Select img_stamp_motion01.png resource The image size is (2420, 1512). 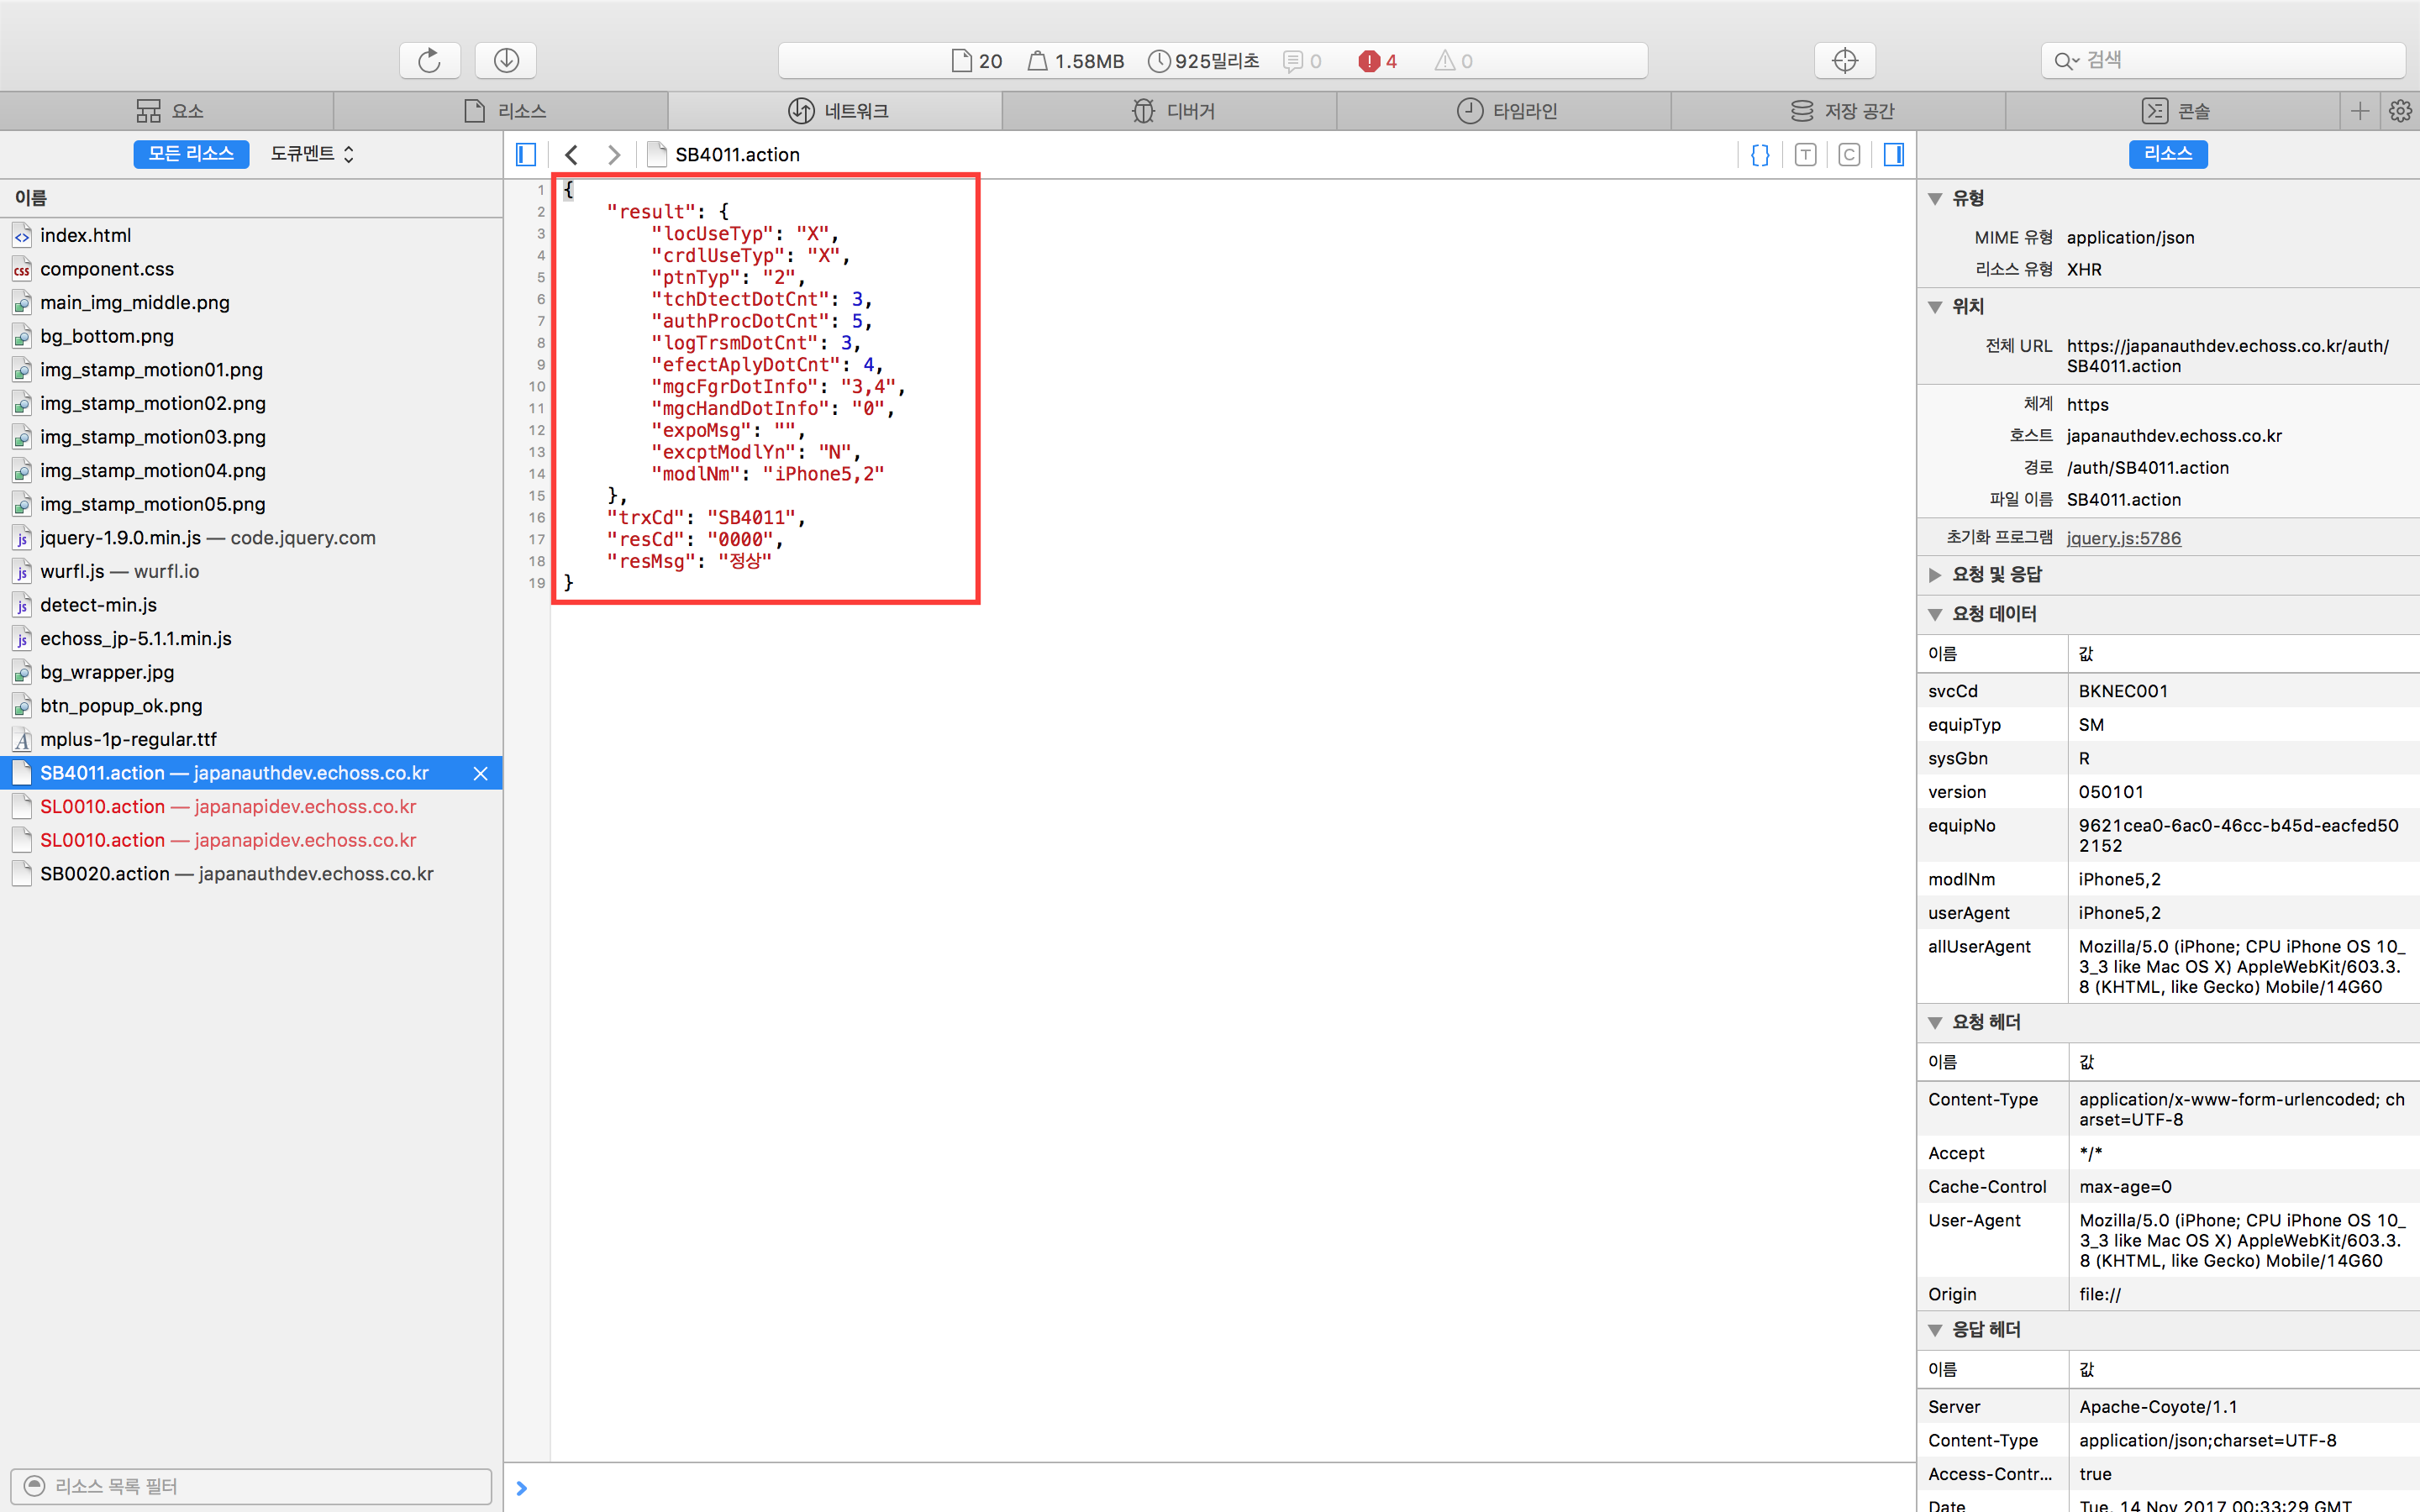point(251,370)
